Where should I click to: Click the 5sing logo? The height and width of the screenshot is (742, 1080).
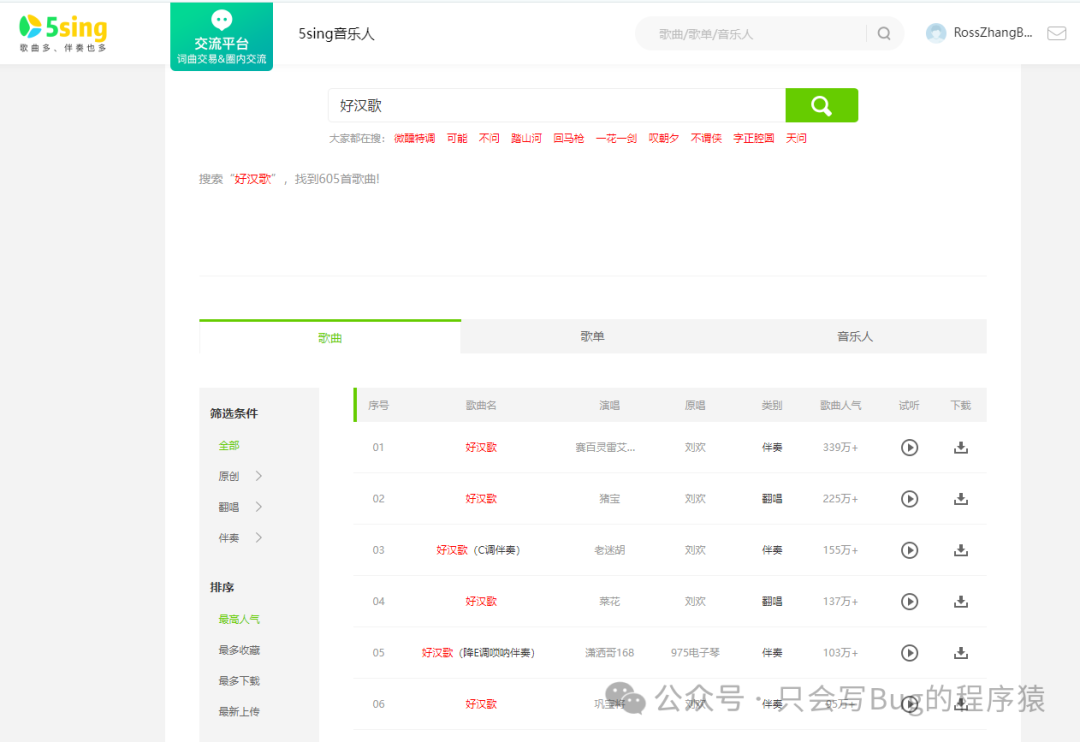pos(64,32)
